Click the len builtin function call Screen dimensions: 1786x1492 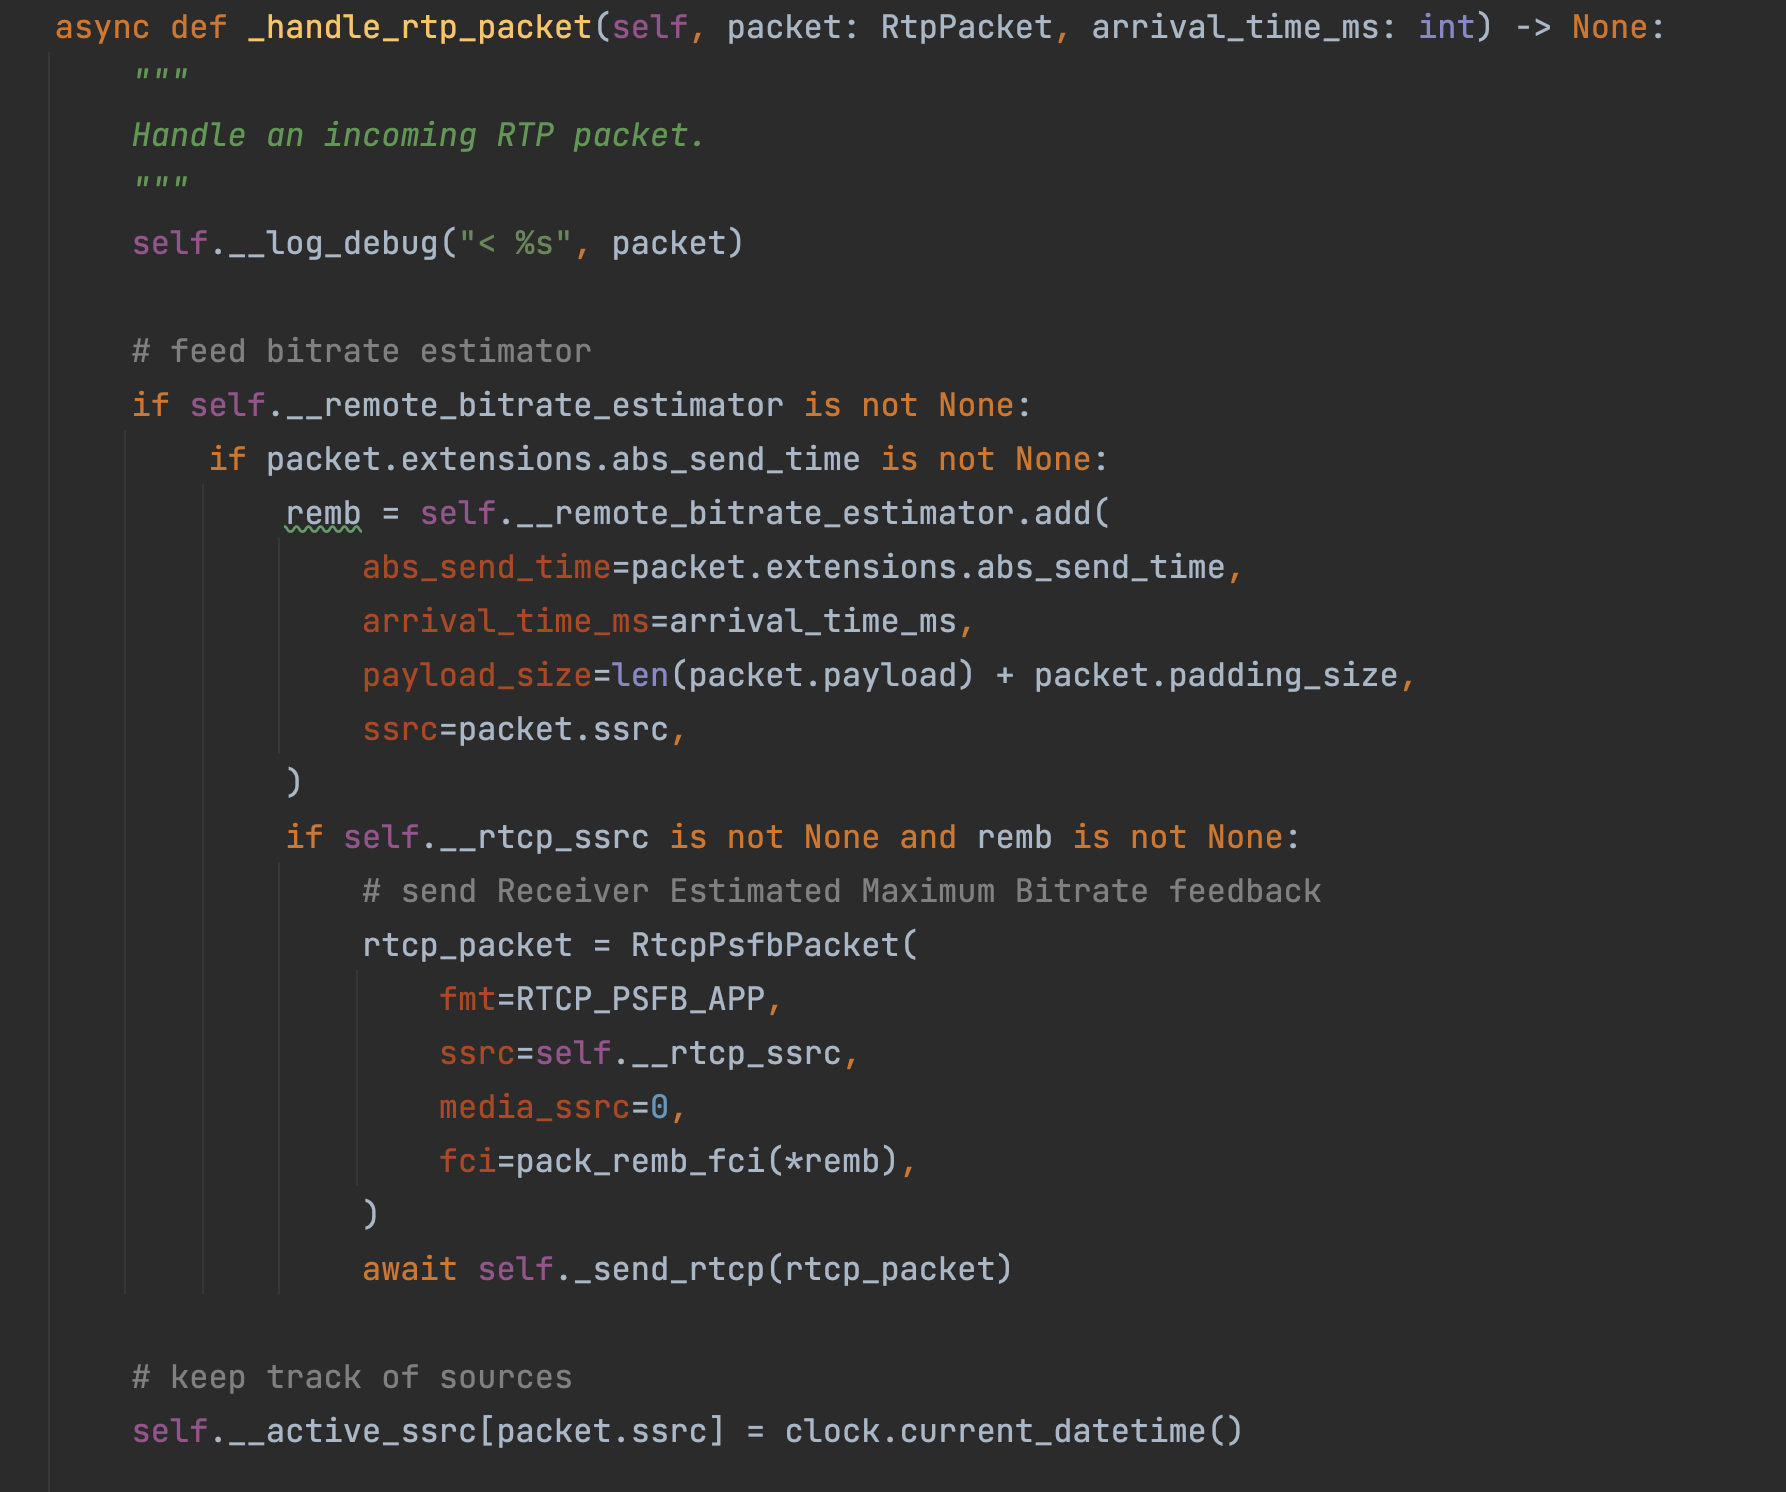click(640, 675)
